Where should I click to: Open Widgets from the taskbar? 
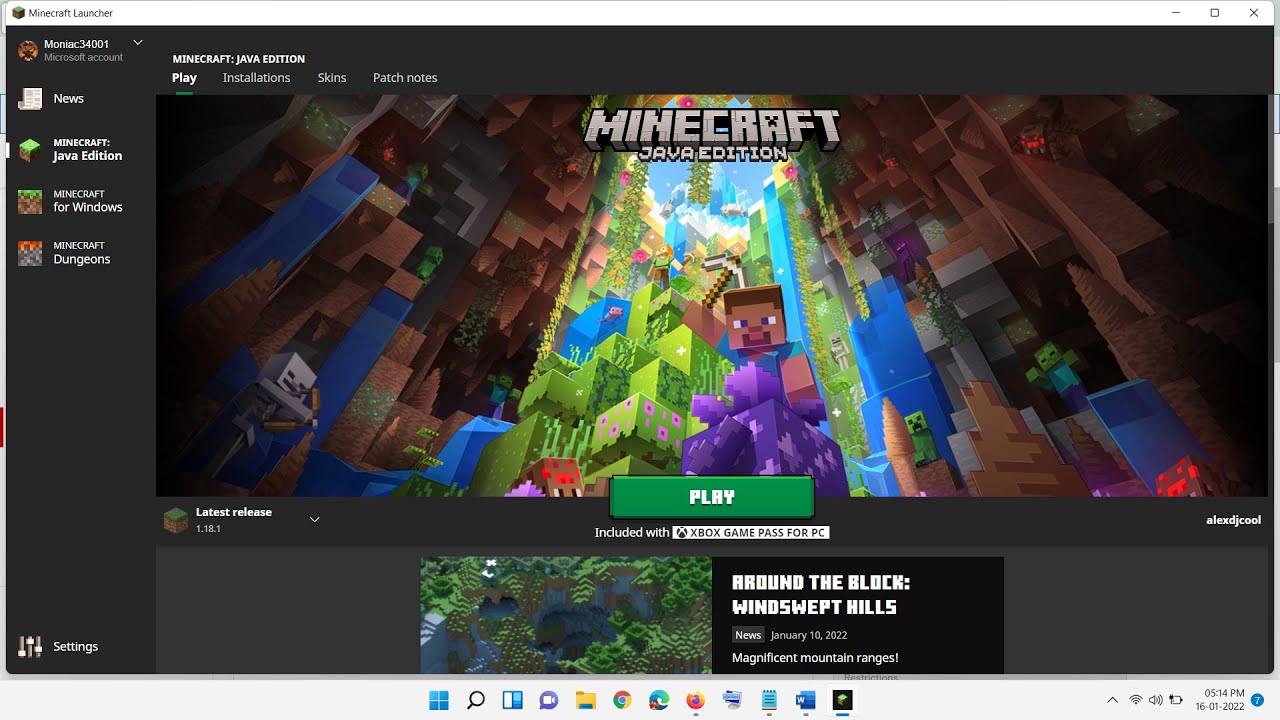512,700
